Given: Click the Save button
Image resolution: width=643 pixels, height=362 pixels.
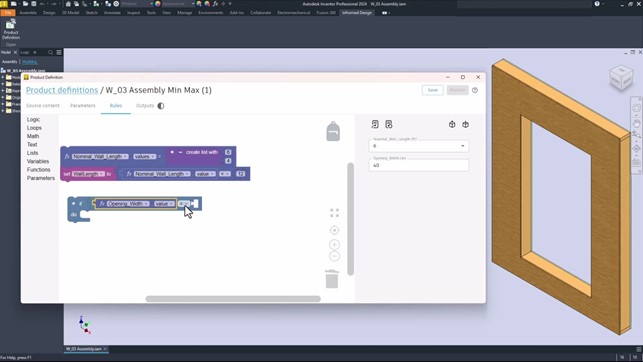Looking at the screenshot, I should pyautogui.click(x=433, y=90).
